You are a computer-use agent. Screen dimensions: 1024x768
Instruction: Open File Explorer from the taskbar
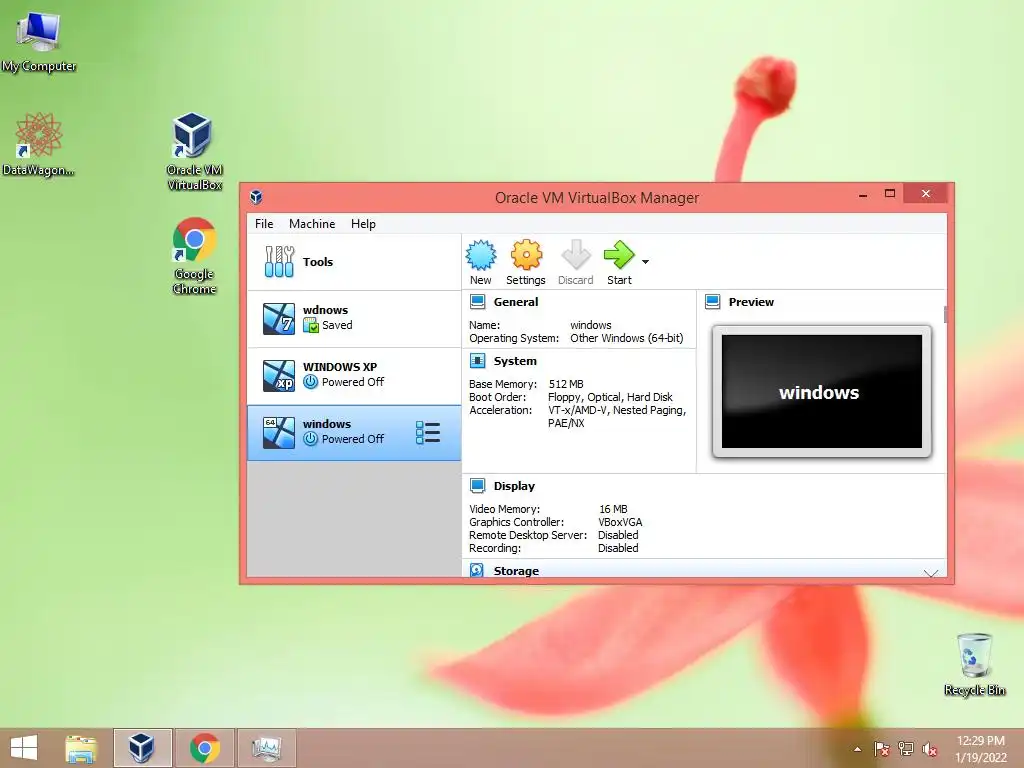(x=81, y=748)
